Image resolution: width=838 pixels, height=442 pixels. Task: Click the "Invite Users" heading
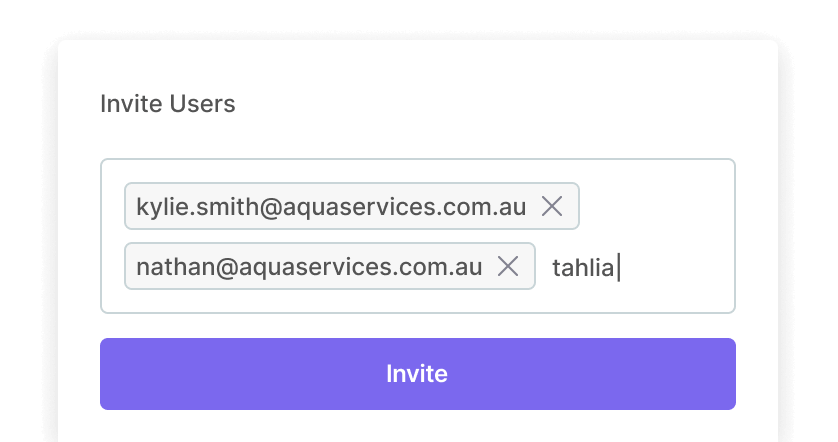point(168,104)
